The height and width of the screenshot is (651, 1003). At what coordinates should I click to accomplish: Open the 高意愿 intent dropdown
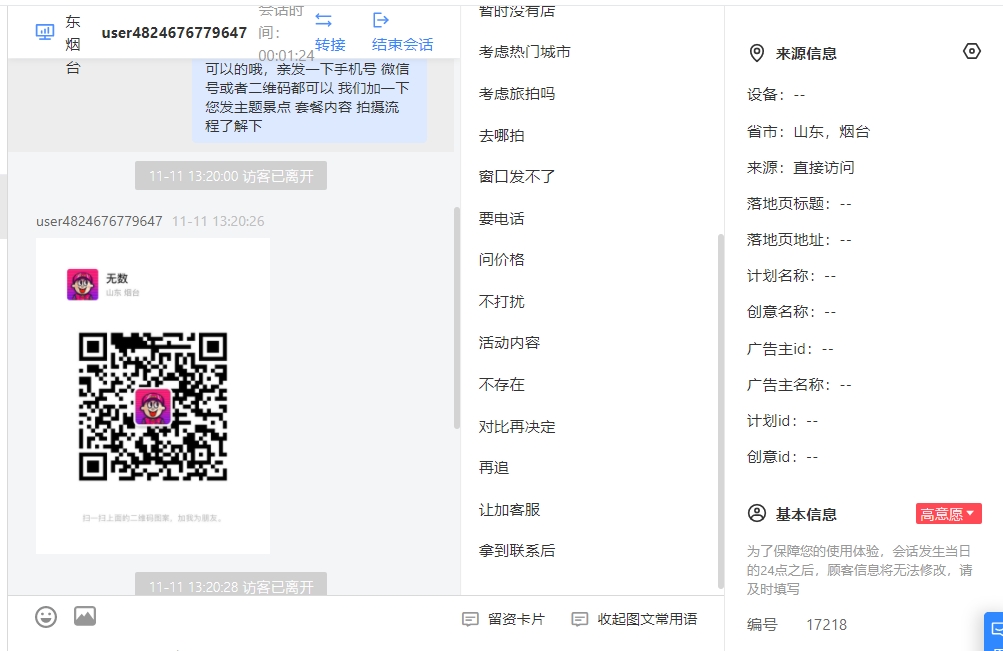[949, 514]
